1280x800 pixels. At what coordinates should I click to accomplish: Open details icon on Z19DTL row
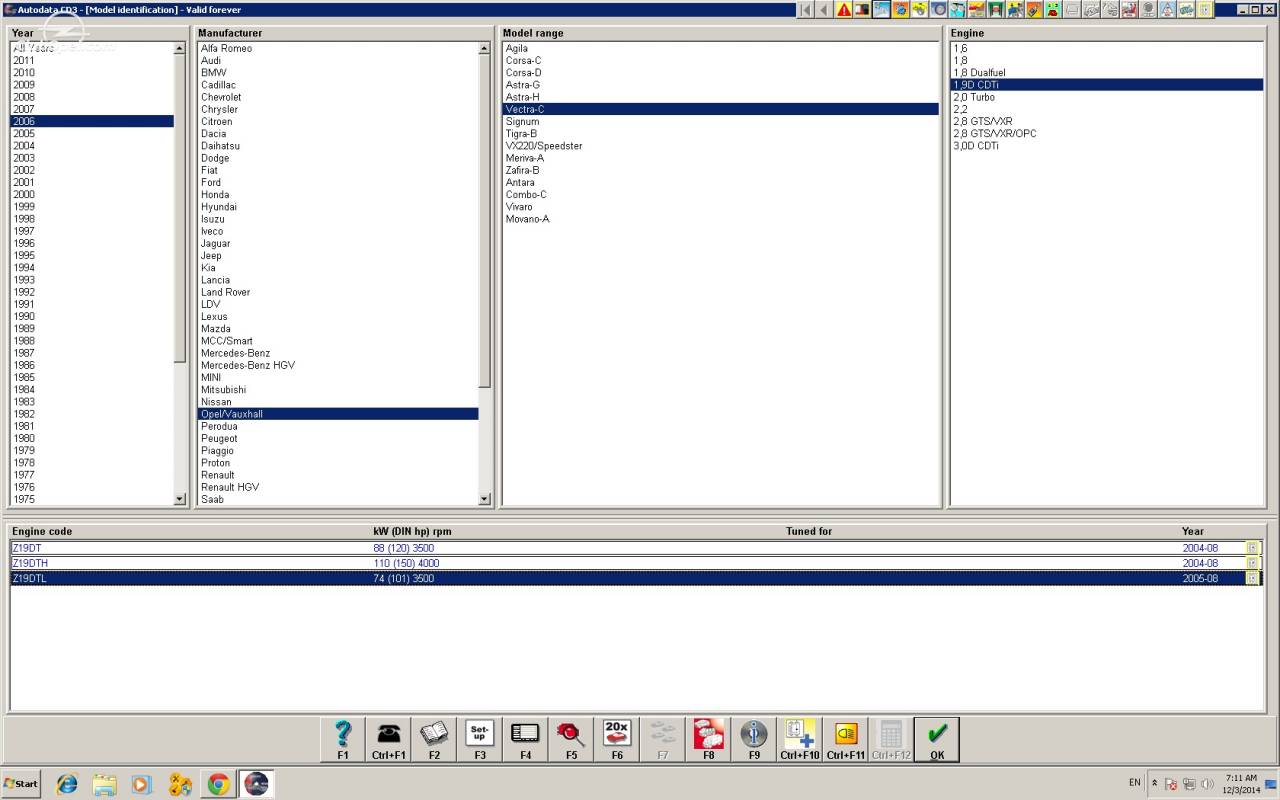pyautogui.click(x=1252, y=578)
